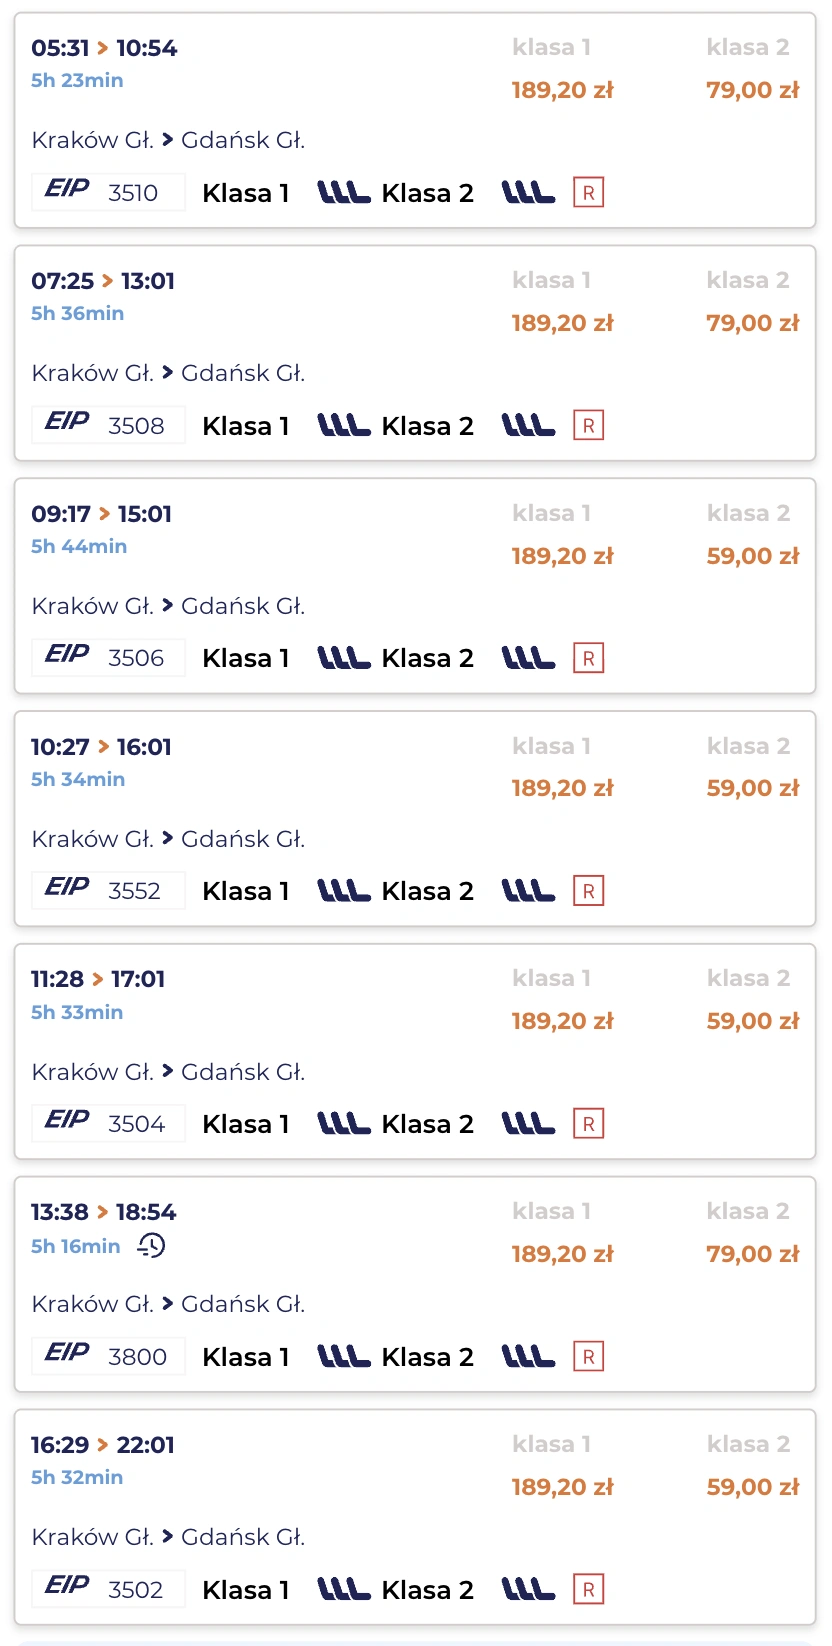The height and width of the screenshot is (1646, 832).
Task: Click the reservation R icon for train 3510
Action: [x=588, y=193]
